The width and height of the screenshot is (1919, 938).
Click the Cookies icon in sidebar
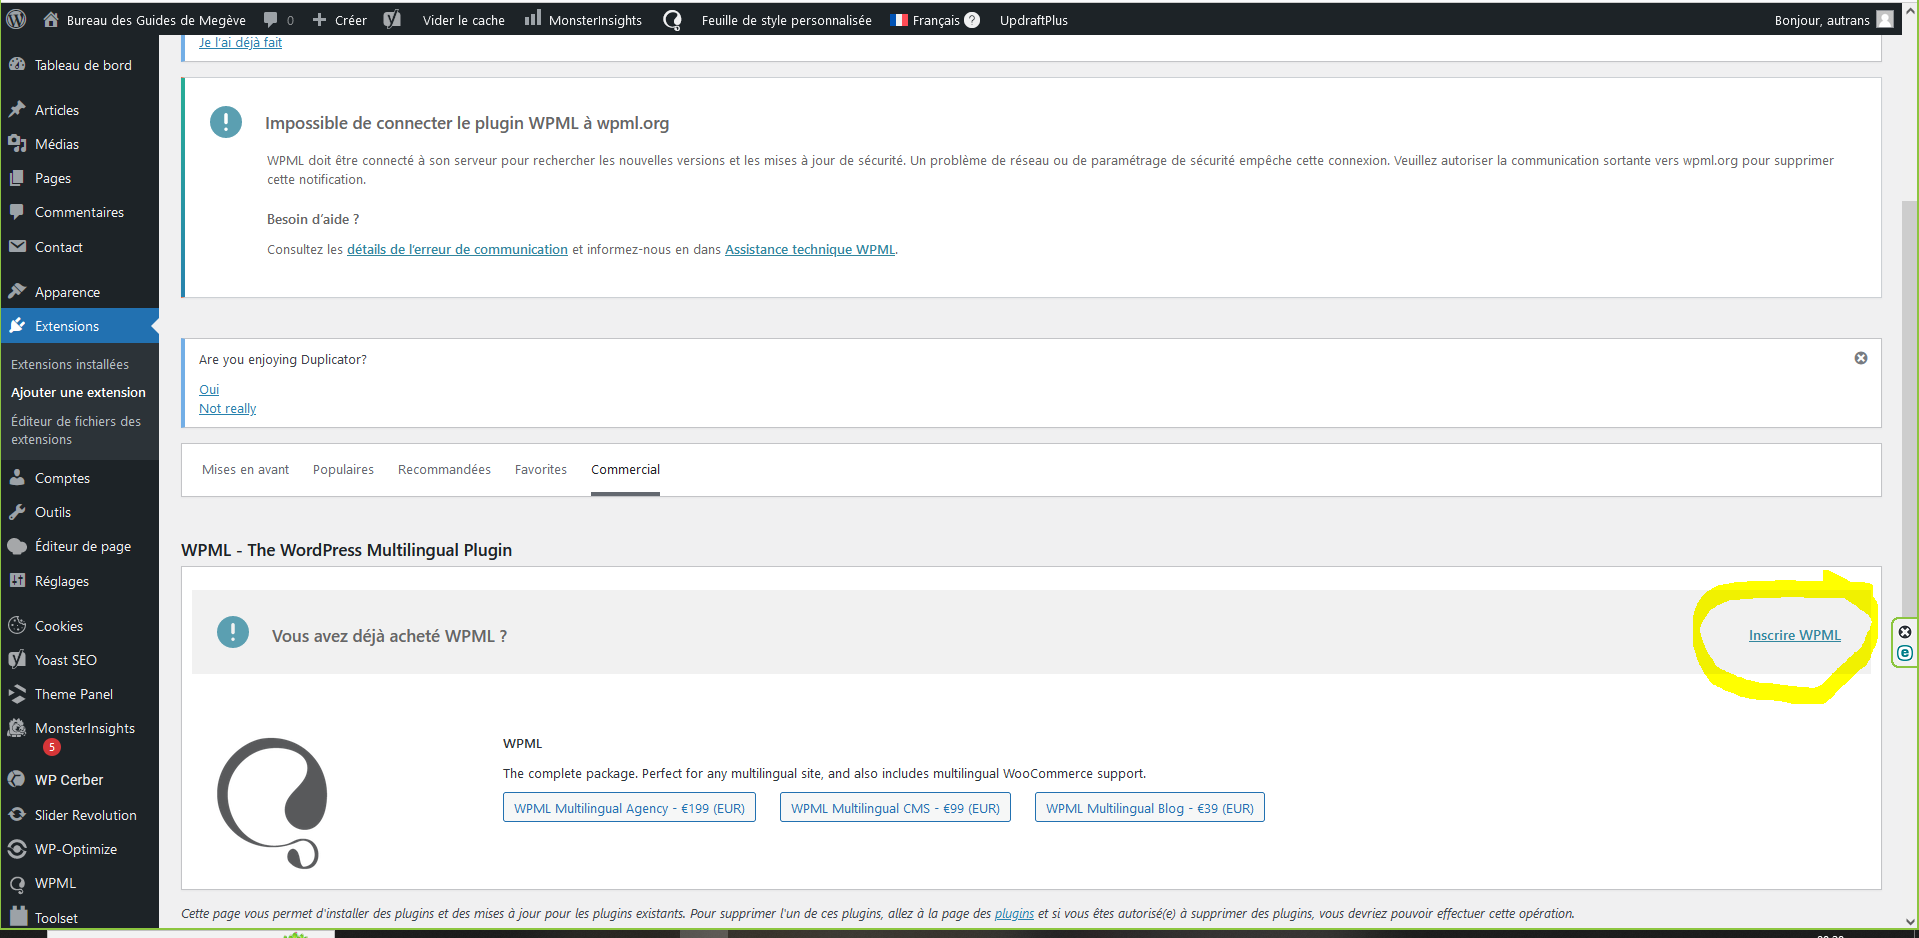point(17,625)
